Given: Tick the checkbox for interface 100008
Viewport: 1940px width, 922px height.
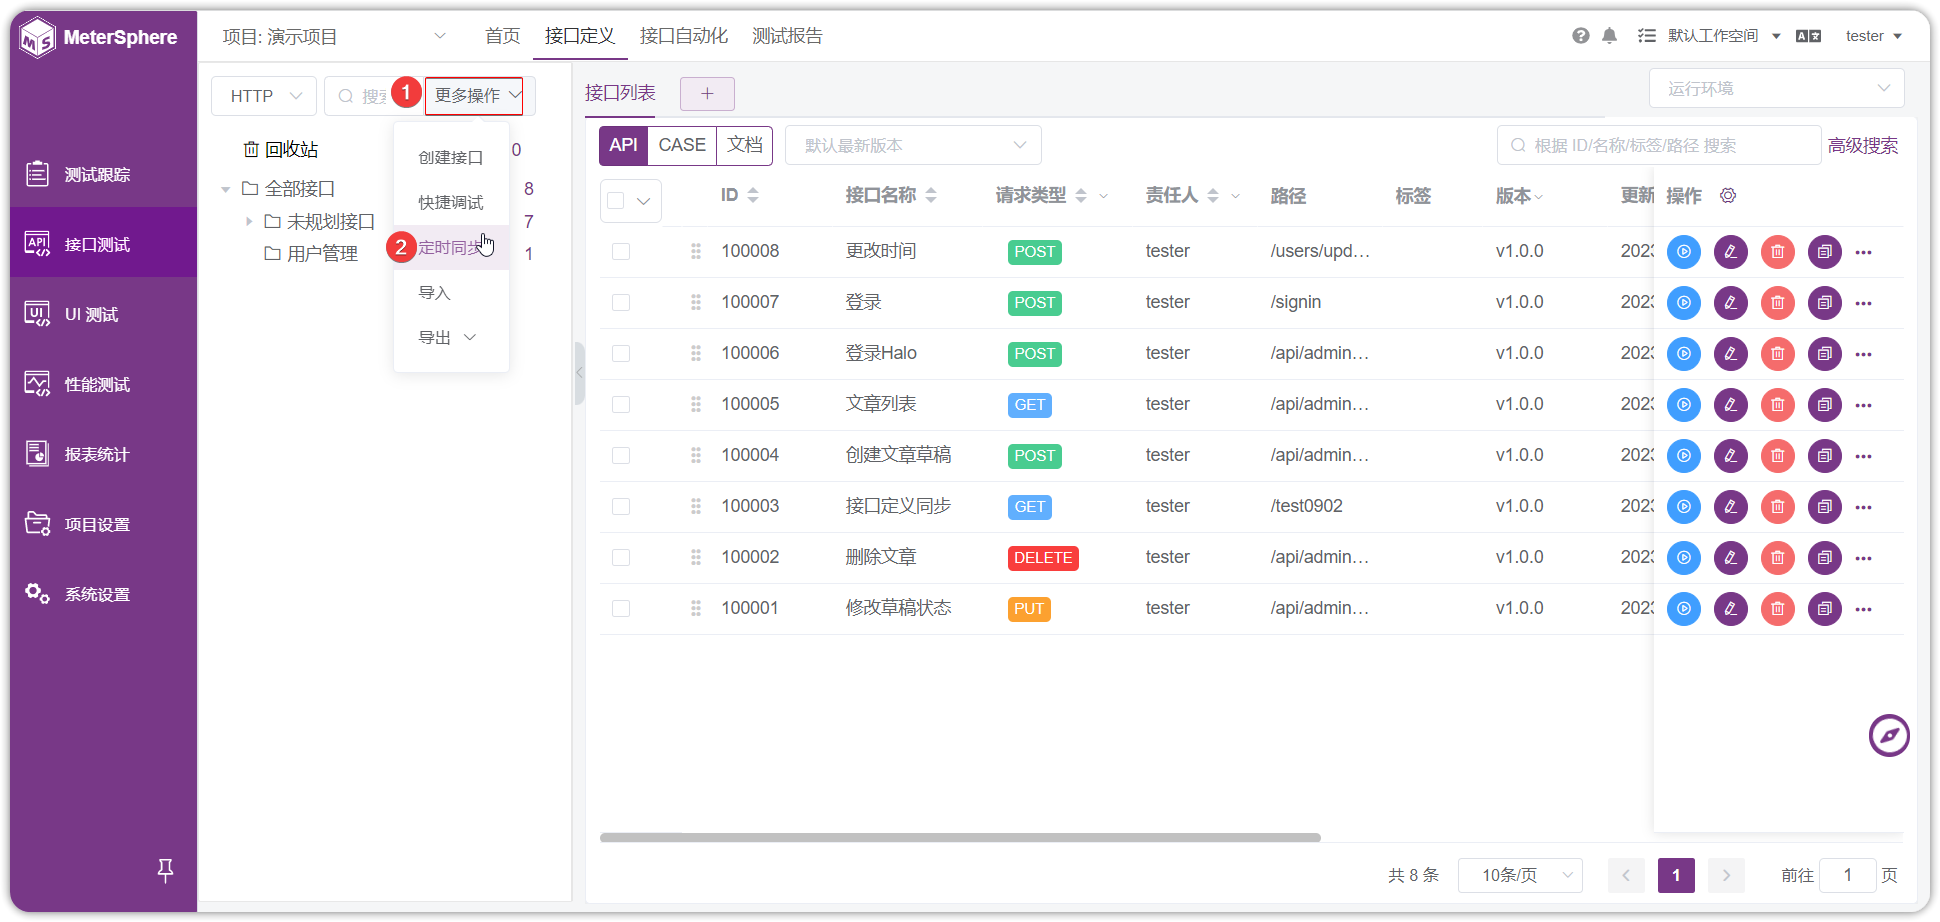Looking at the screenshot, I should (x=621, y=252).
